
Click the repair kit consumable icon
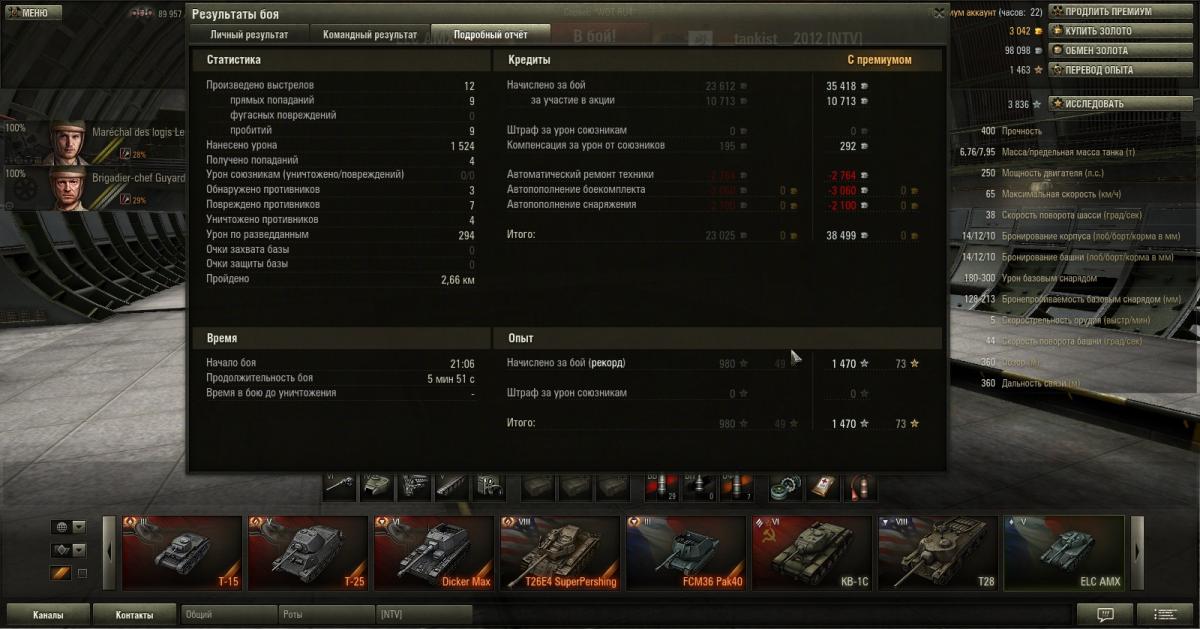coord(786,486)
